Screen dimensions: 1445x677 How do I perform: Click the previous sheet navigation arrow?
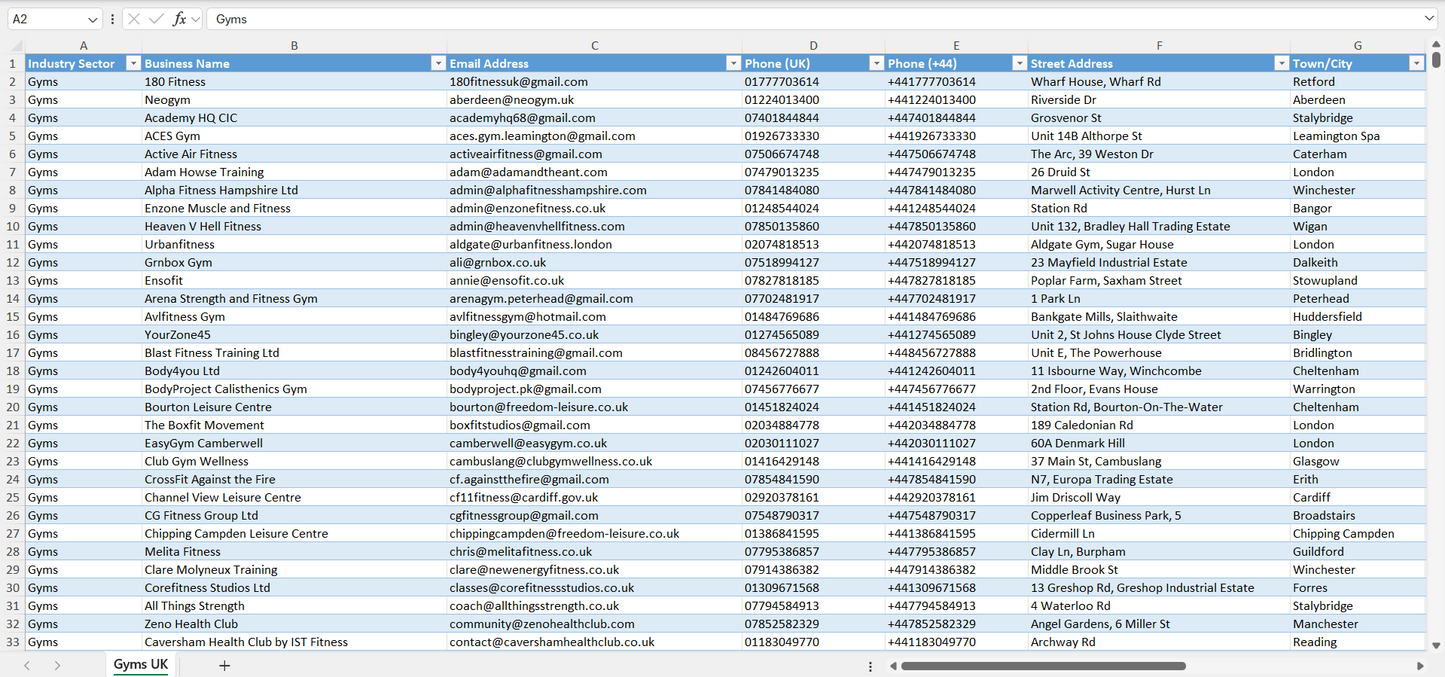click(27, 665)
